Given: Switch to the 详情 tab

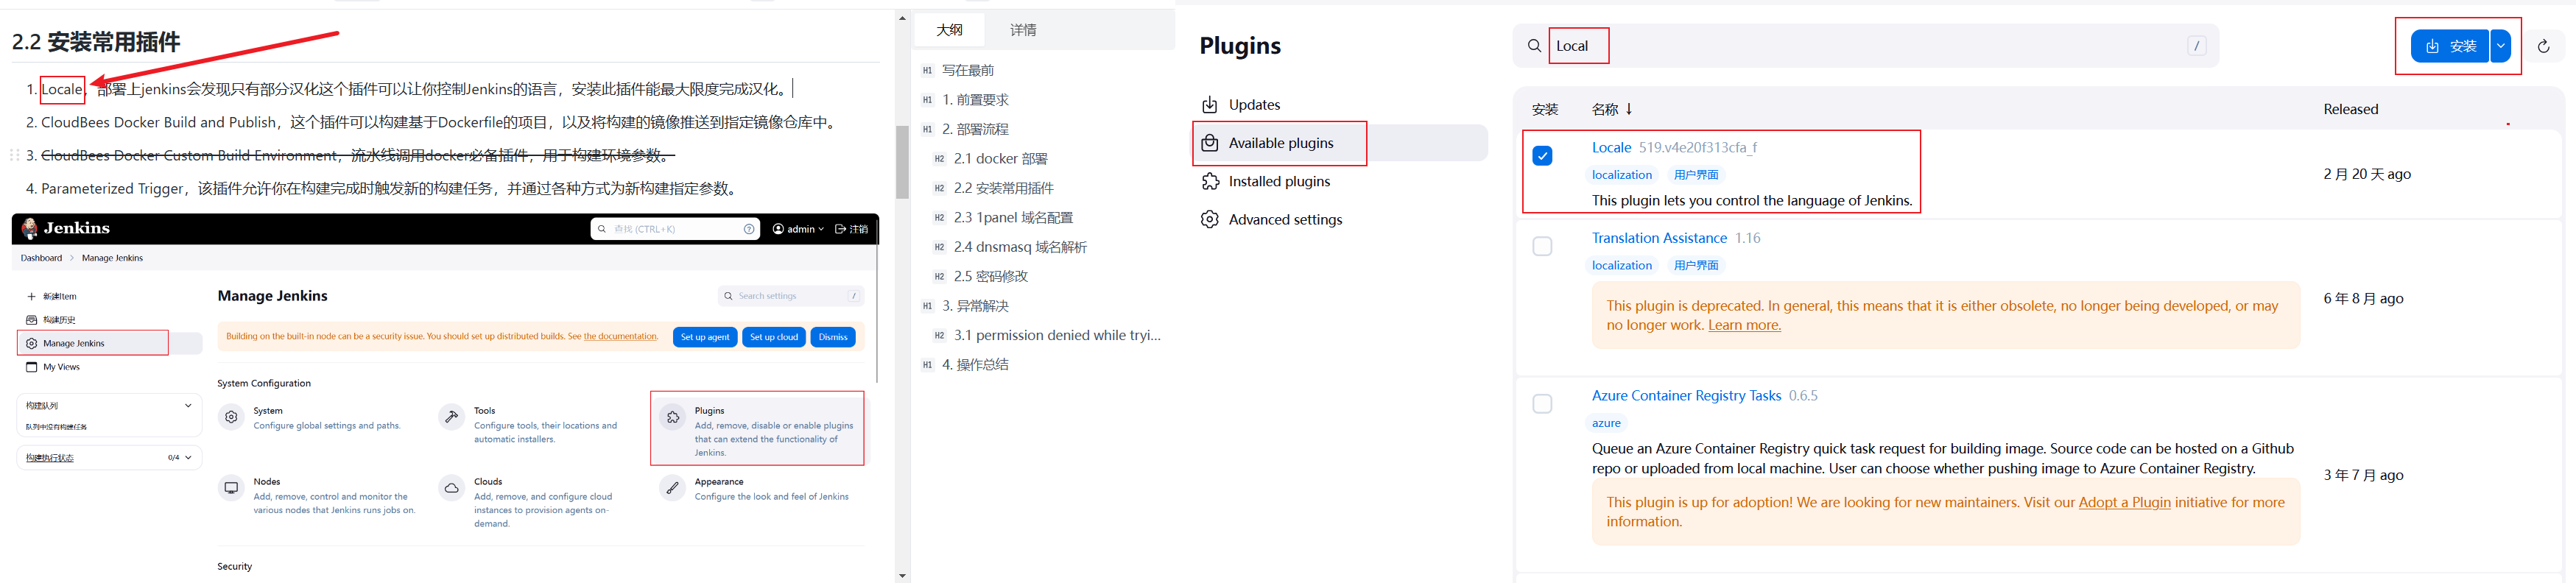Looking at the screenshot, I should coord(1023,30).
